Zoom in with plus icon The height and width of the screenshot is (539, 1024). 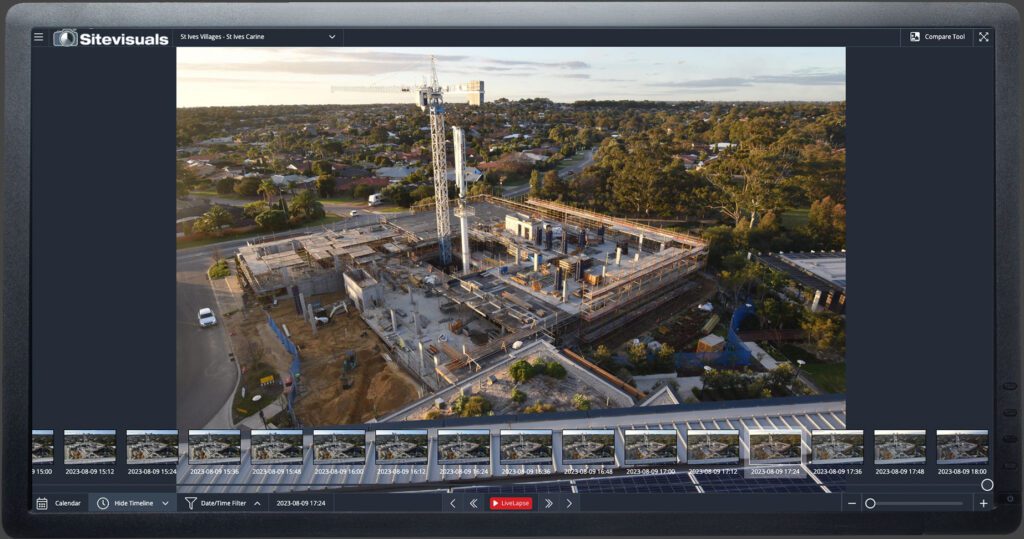[983, 503]
